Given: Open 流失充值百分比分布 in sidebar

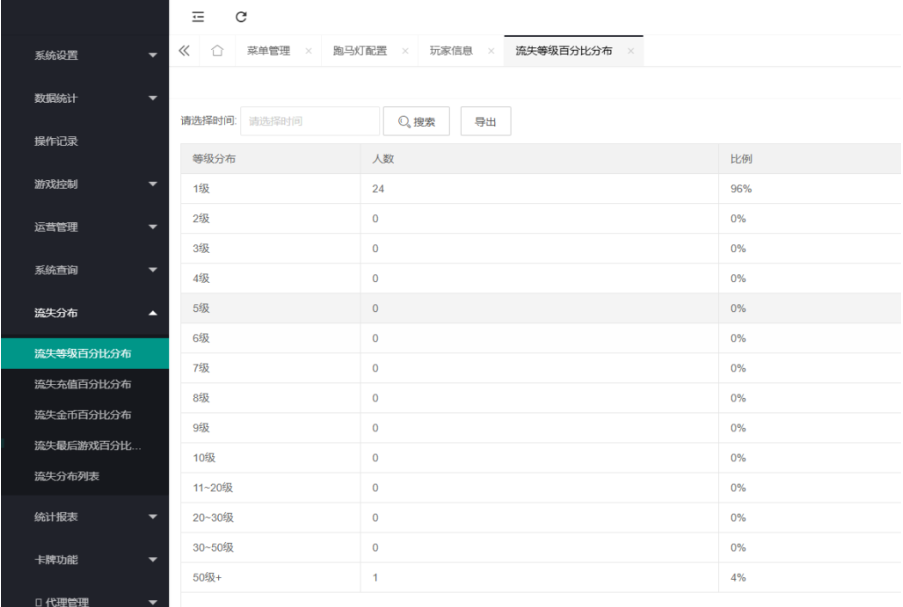Looking at the screenshot, I should (x=83, y=384).
